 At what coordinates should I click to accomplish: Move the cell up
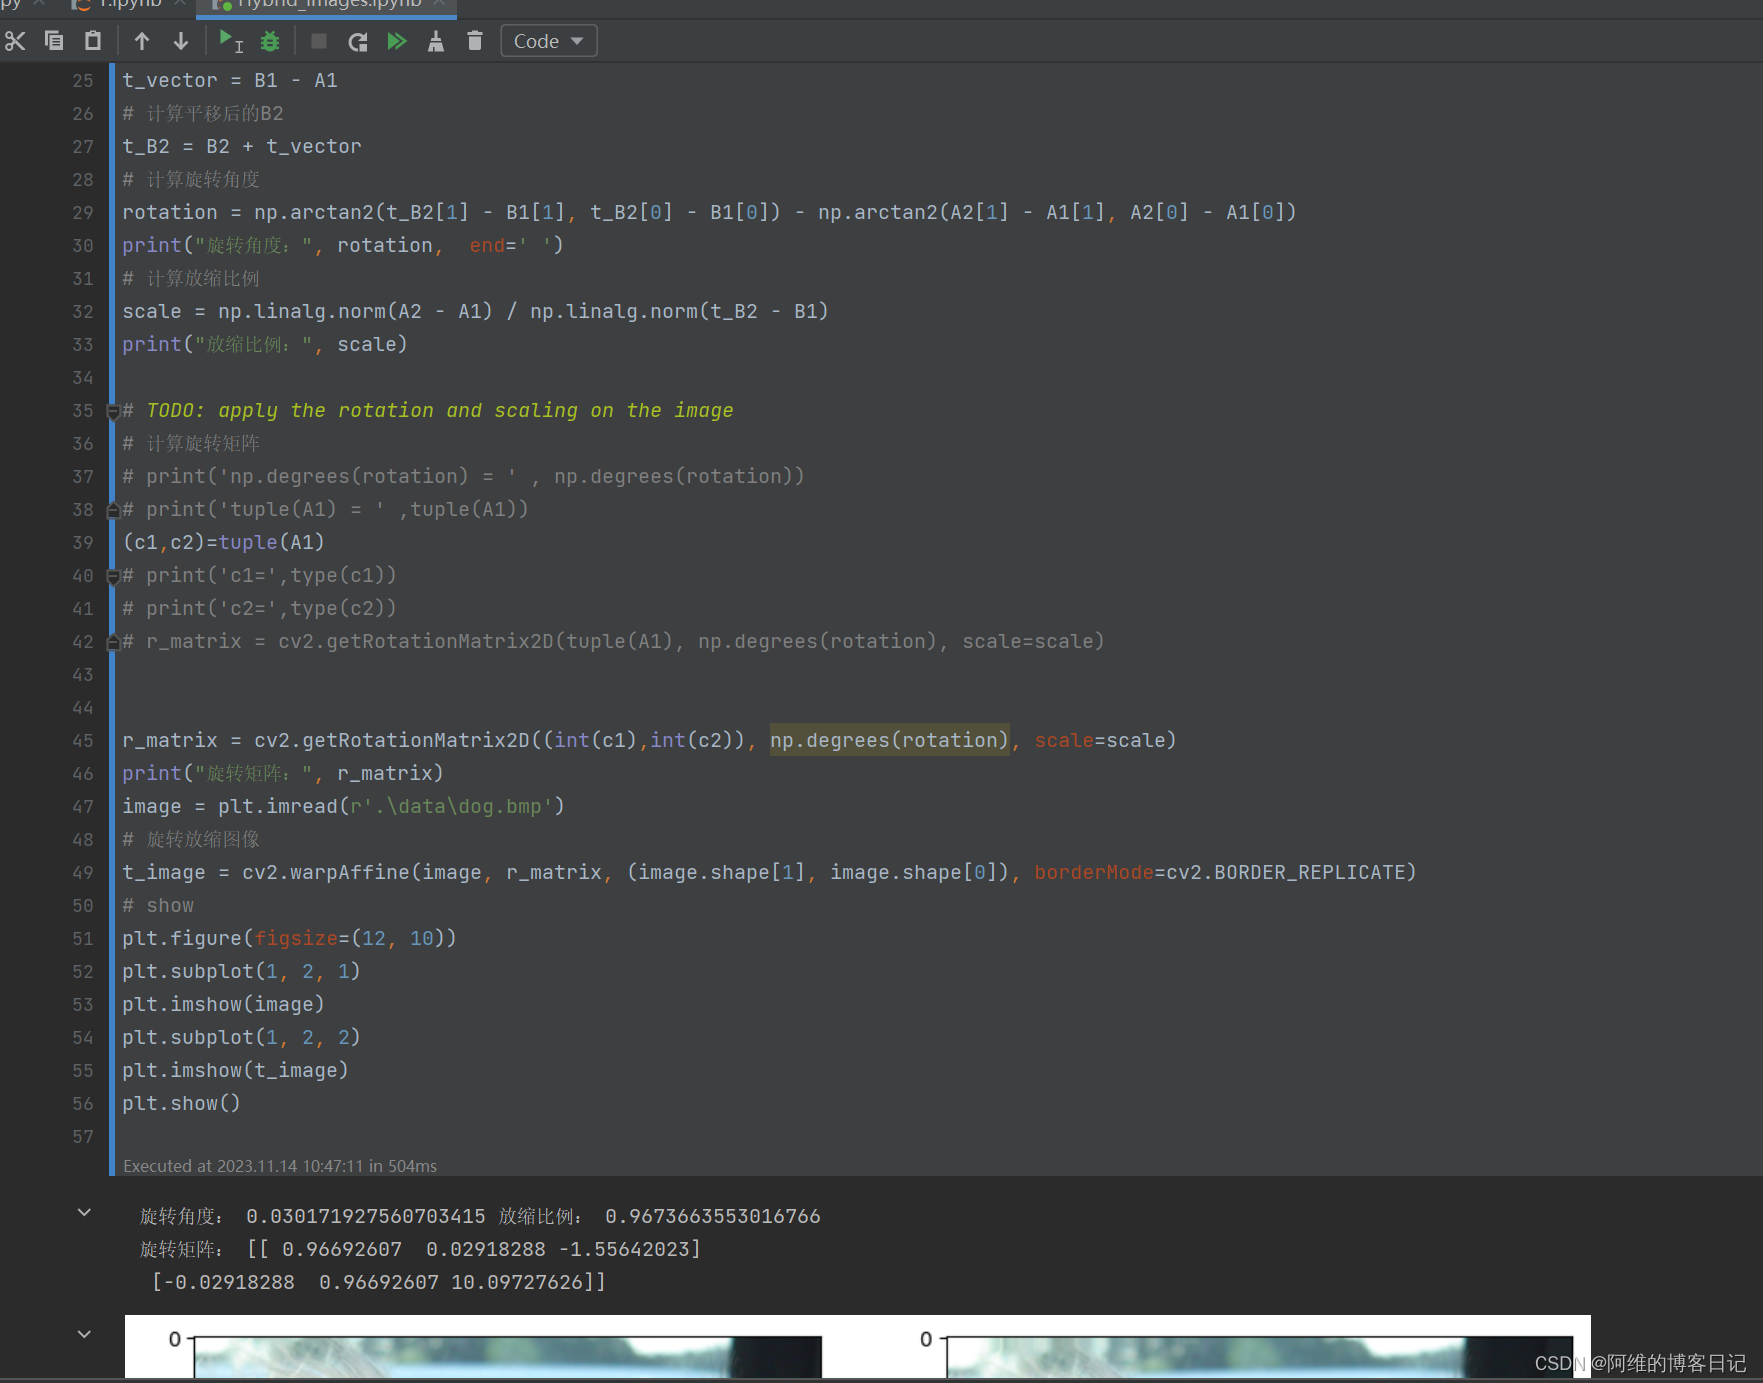pos(142,41)
